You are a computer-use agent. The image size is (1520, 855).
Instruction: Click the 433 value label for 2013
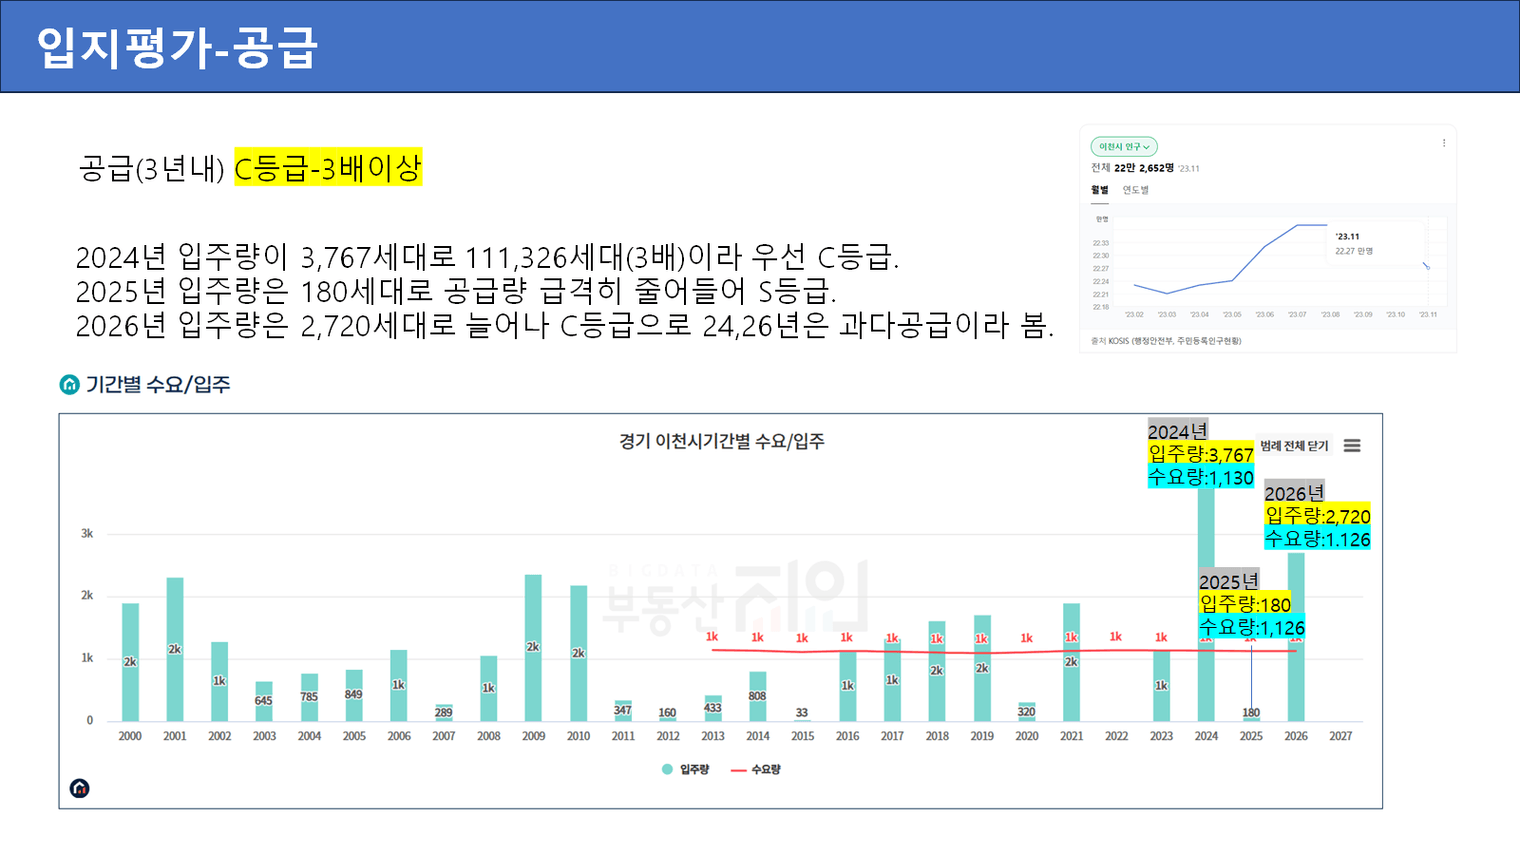pyautogui.click(x=713, y=708)
